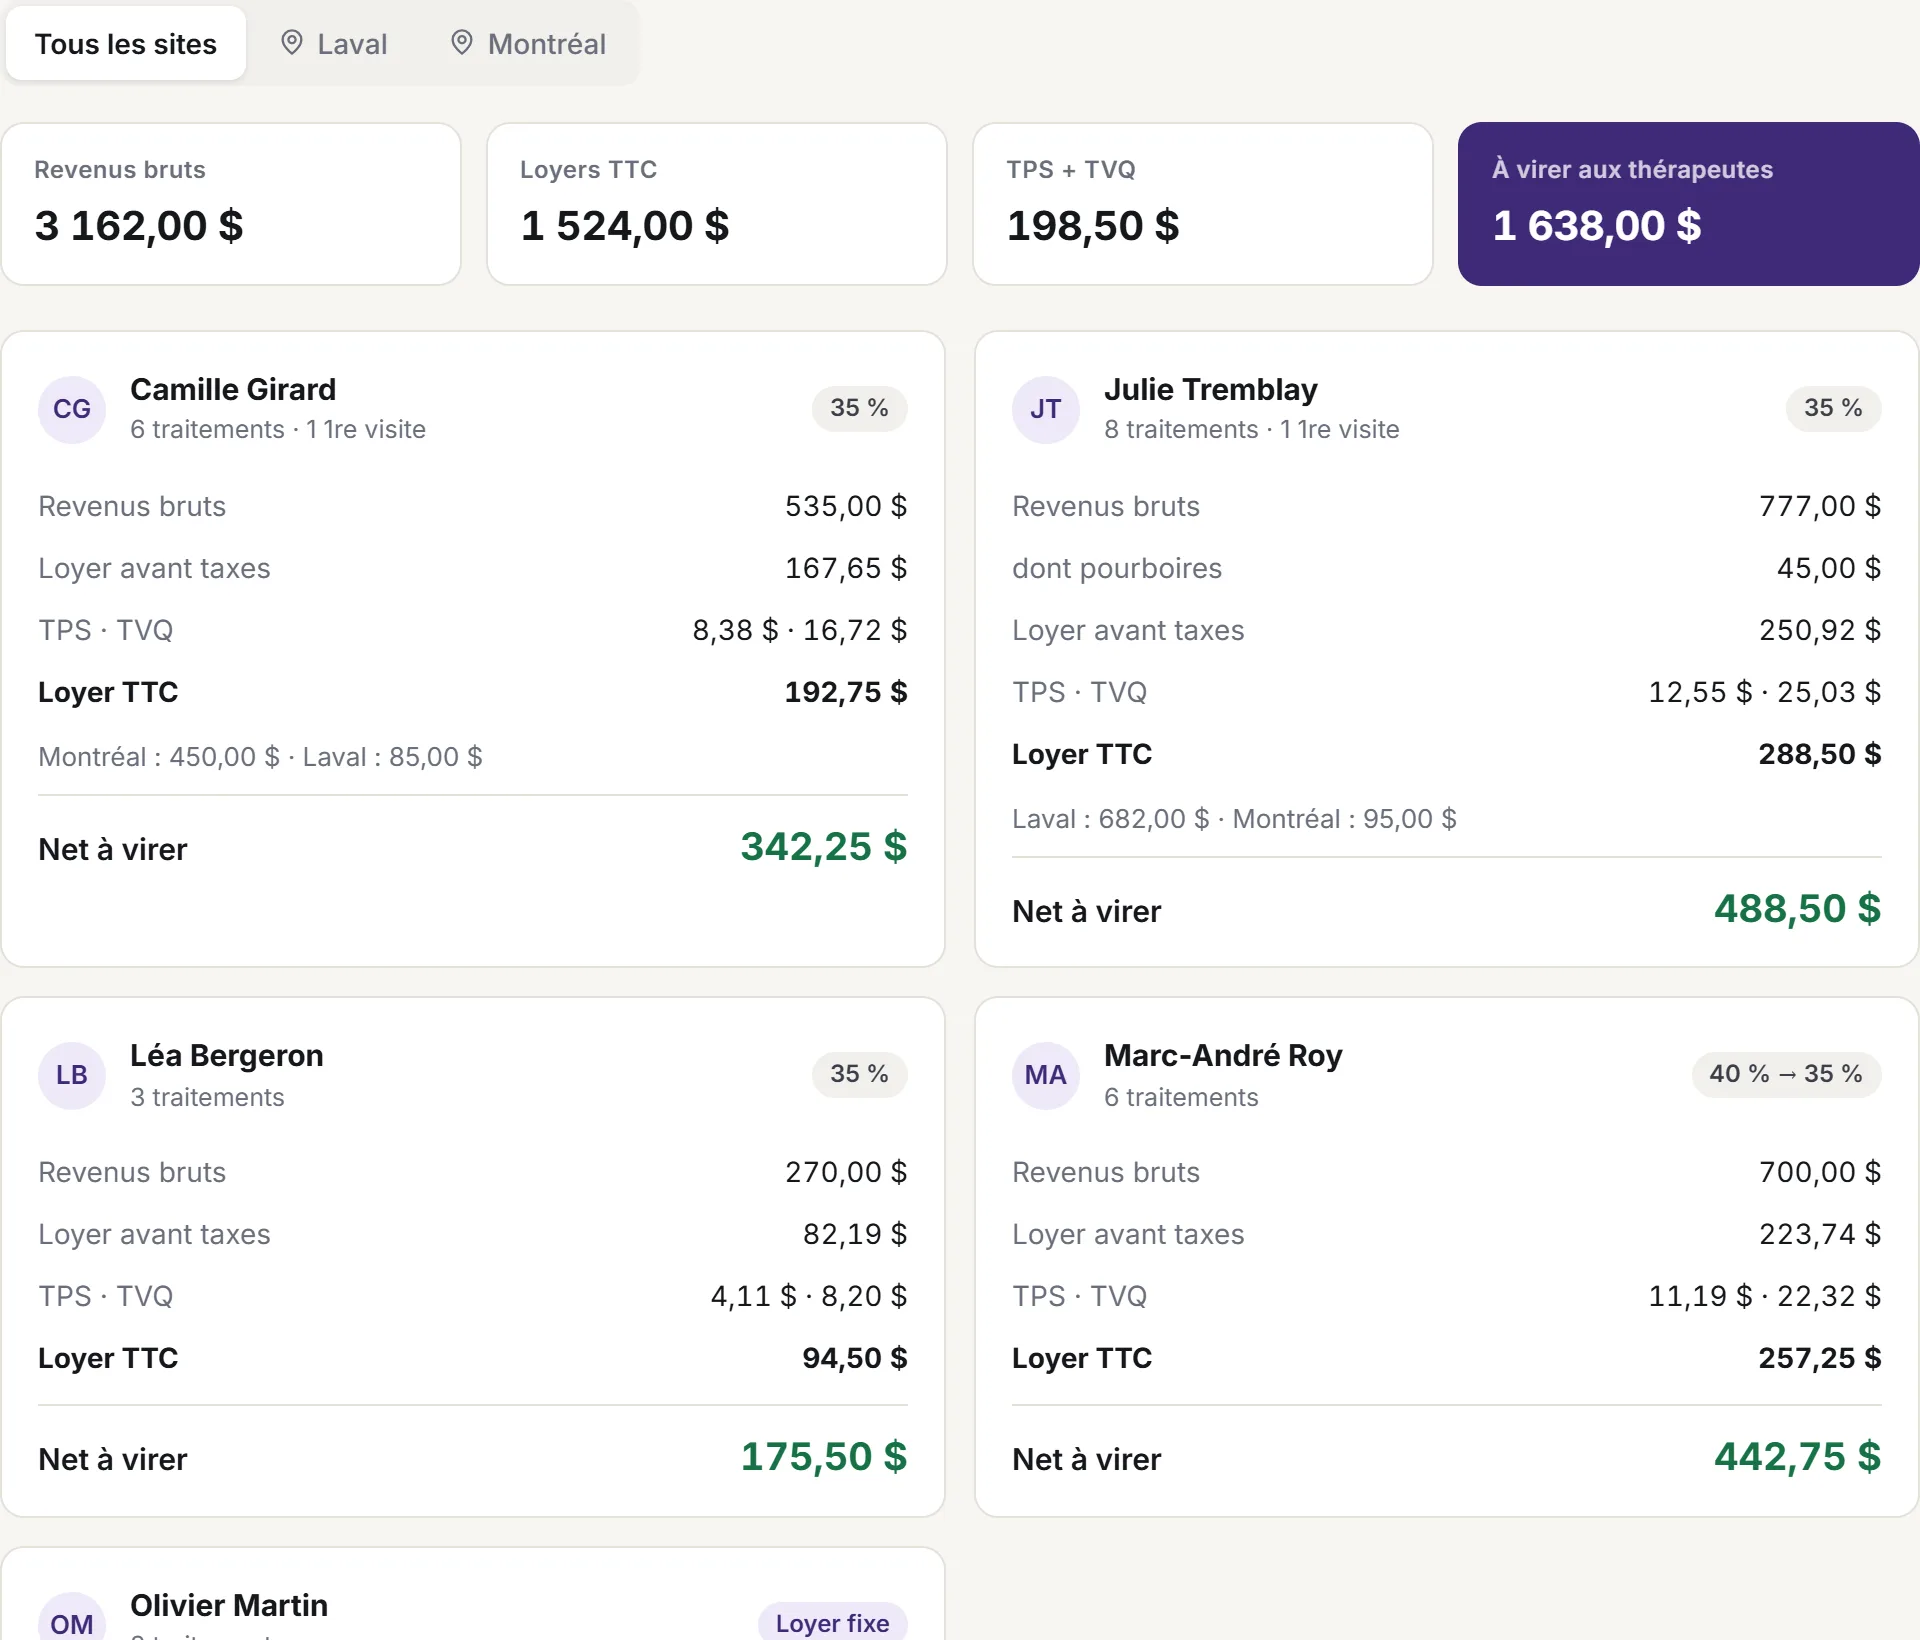Viewport: 1920px width, 1640px height.
Task: Click Julie Tremblay's 35 % rate badge
Action: tap(1833, 408)
